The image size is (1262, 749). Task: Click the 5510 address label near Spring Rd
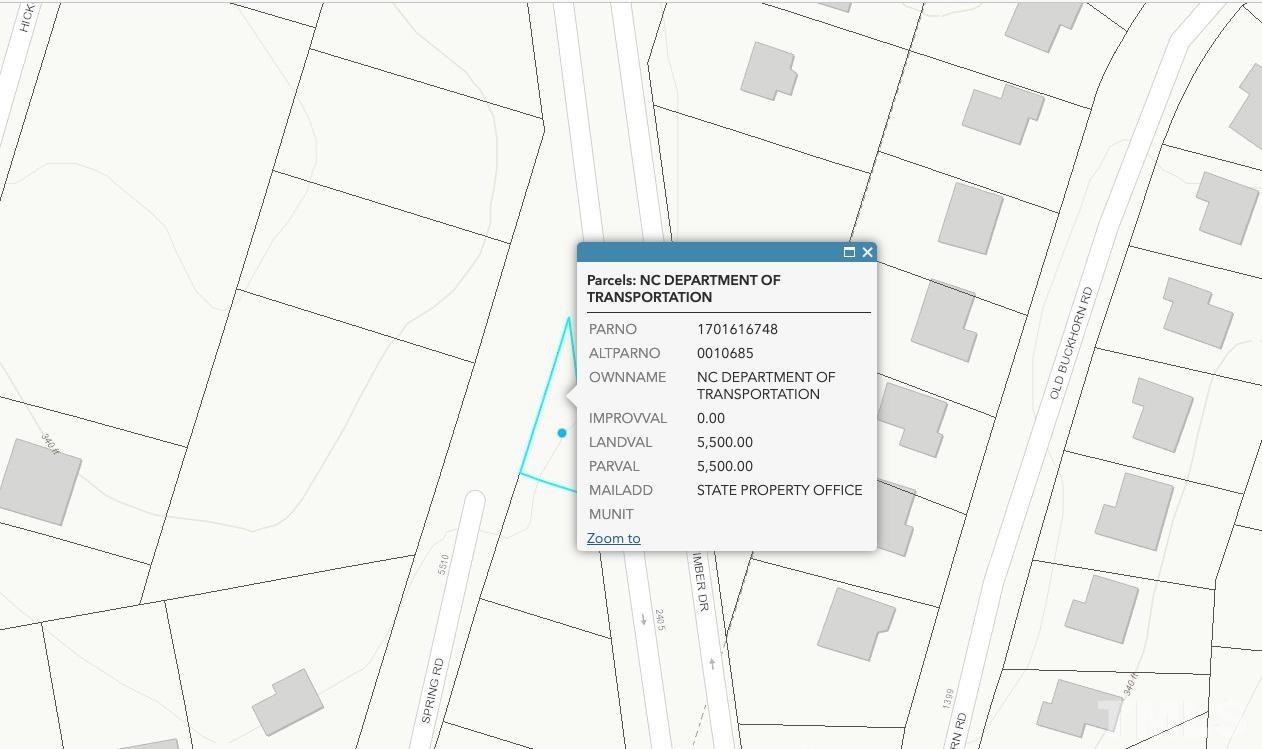(x=442, y=565)
